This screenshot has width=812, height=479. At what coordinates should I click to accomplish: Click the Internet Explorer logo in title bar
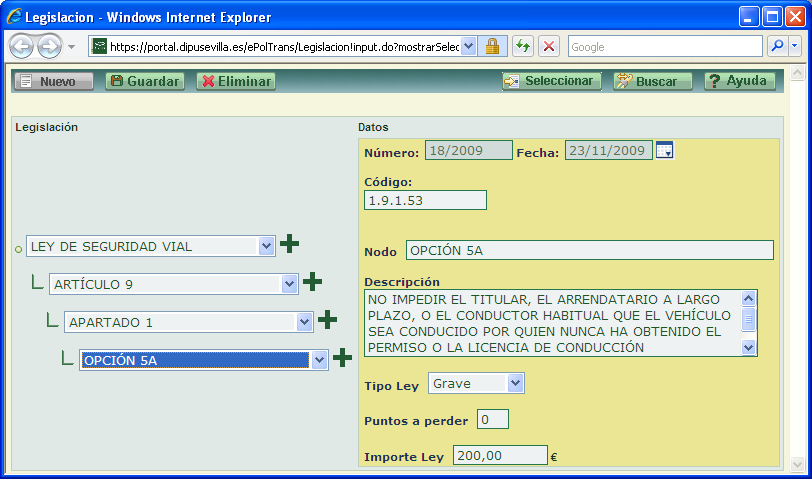click(x=14, y=17)
